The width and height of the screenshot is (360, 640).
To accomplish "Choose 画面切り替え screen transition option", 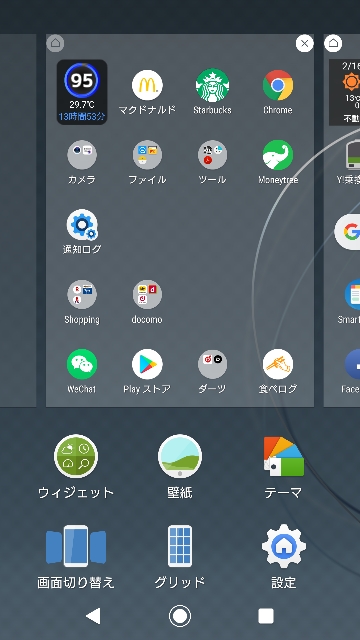I will coord(76,546).
